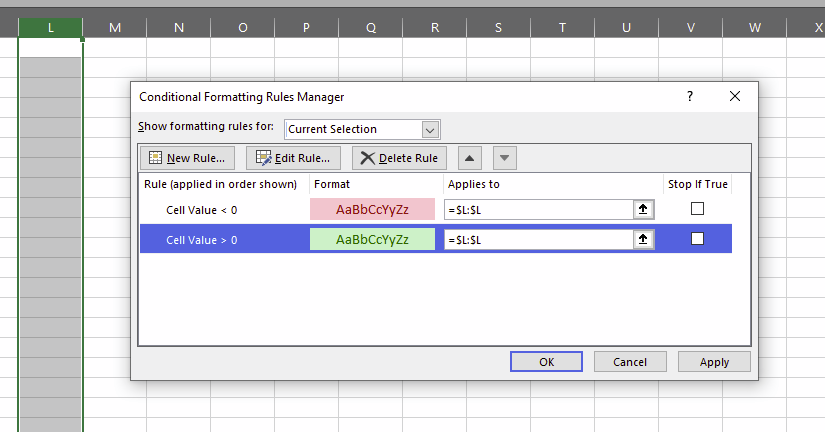The width and height of the screenshot is (825, 432).
Task: Select column W header
Action: (754, 28)
